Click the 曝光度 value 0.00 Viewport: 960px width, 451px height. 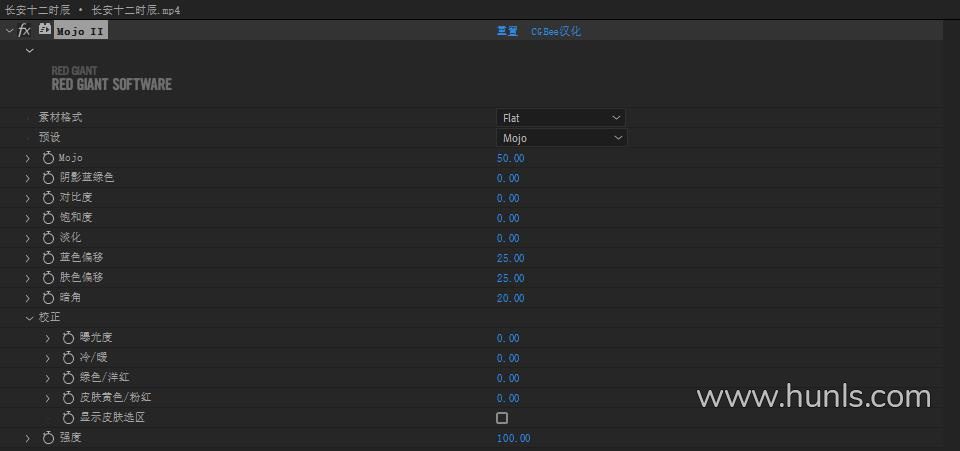[508, 338]
